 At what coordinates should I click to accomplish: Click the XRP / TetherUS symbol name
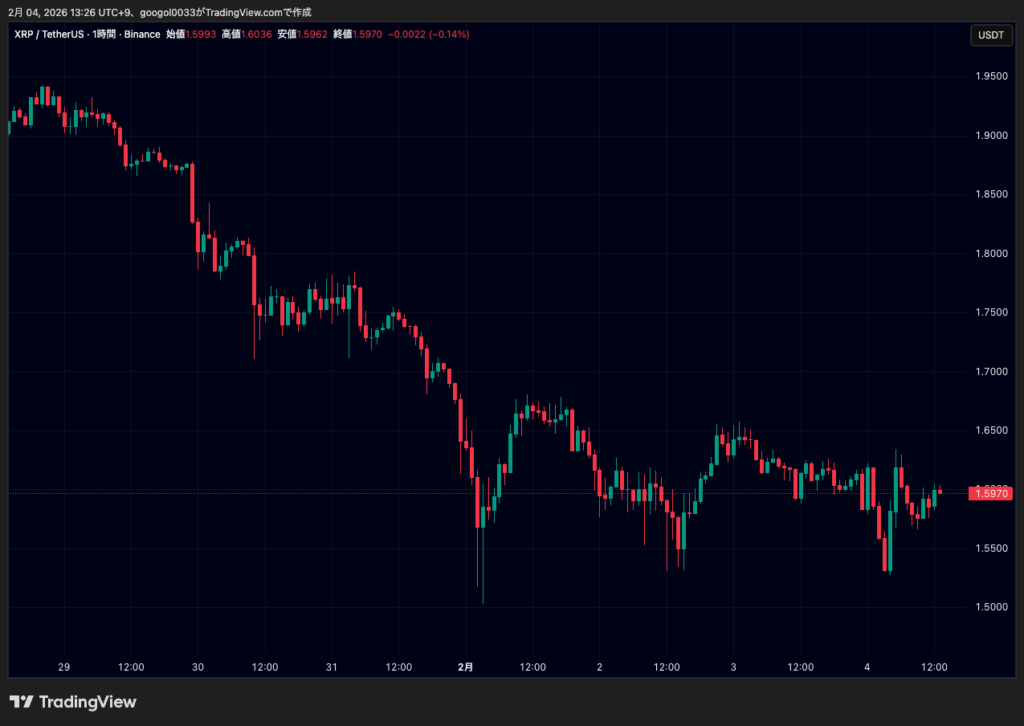[x=48, y=34]
